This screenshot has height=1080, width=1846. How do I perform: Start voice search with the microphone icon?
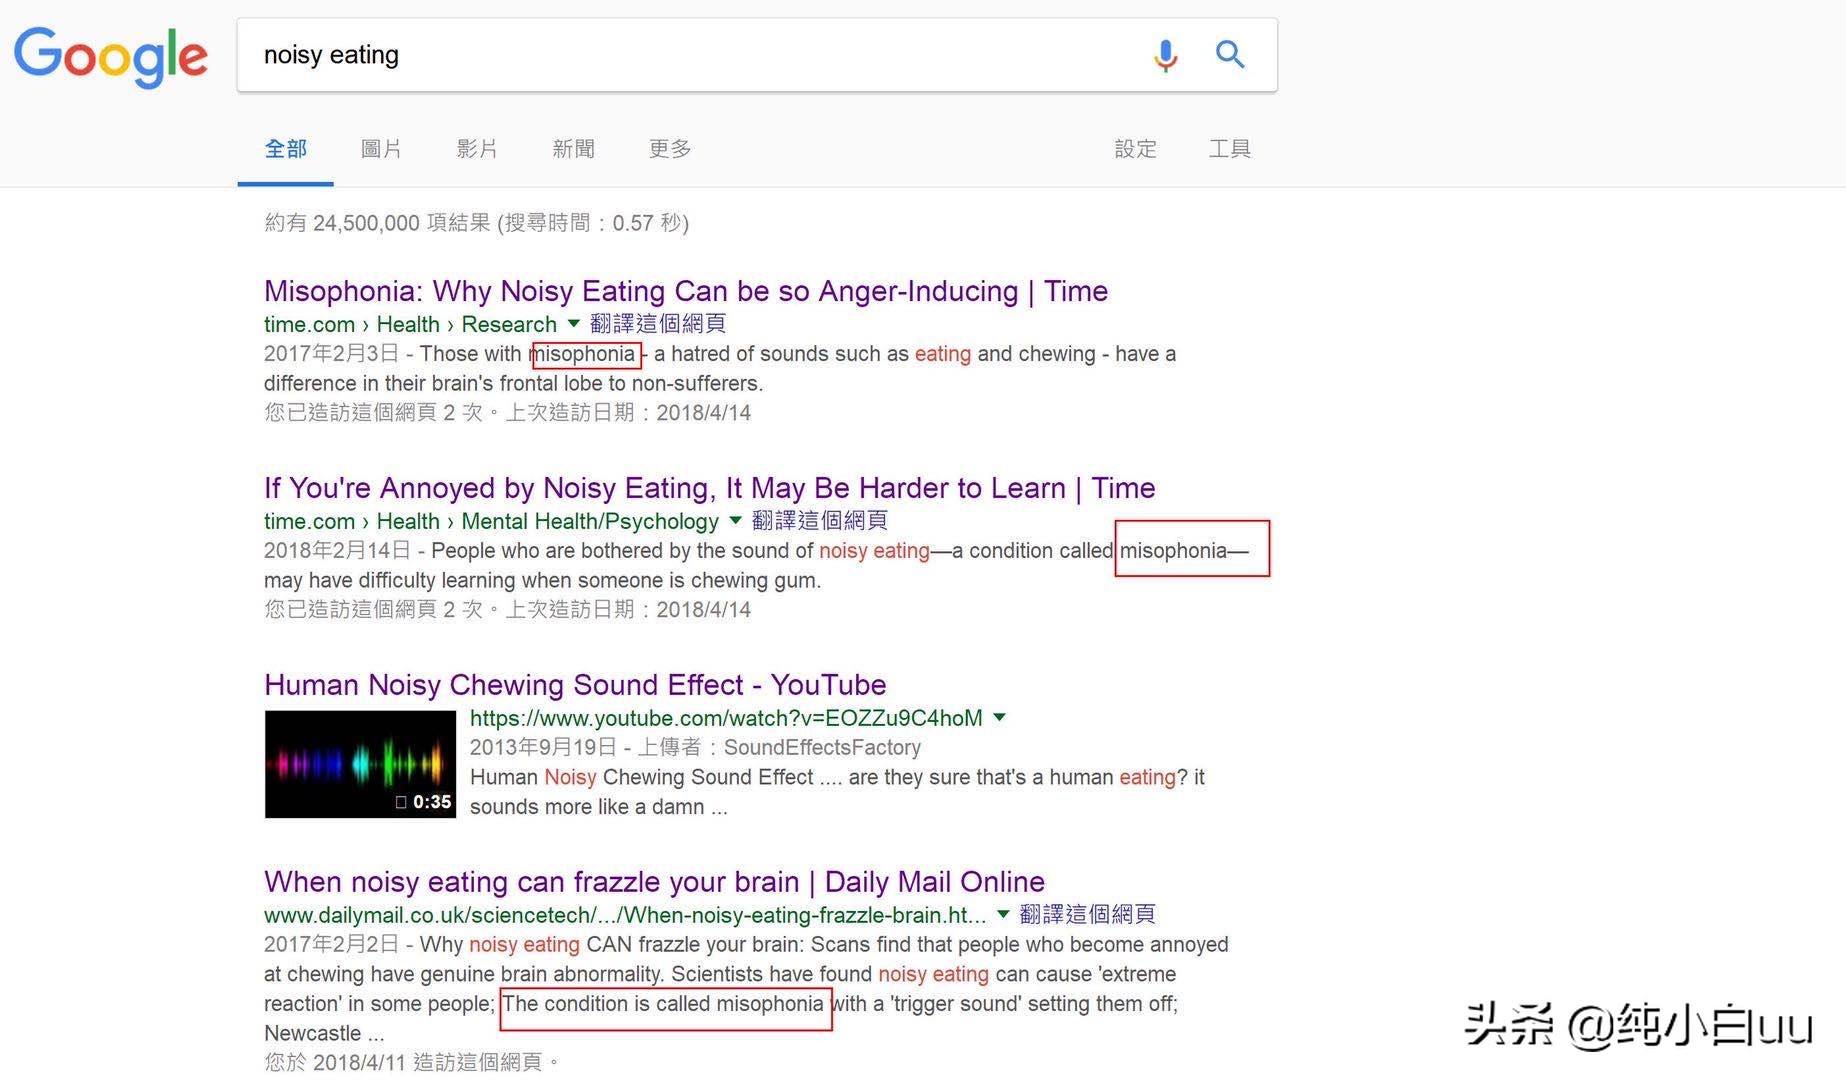pyautogui.click(x=1165, y=55)
